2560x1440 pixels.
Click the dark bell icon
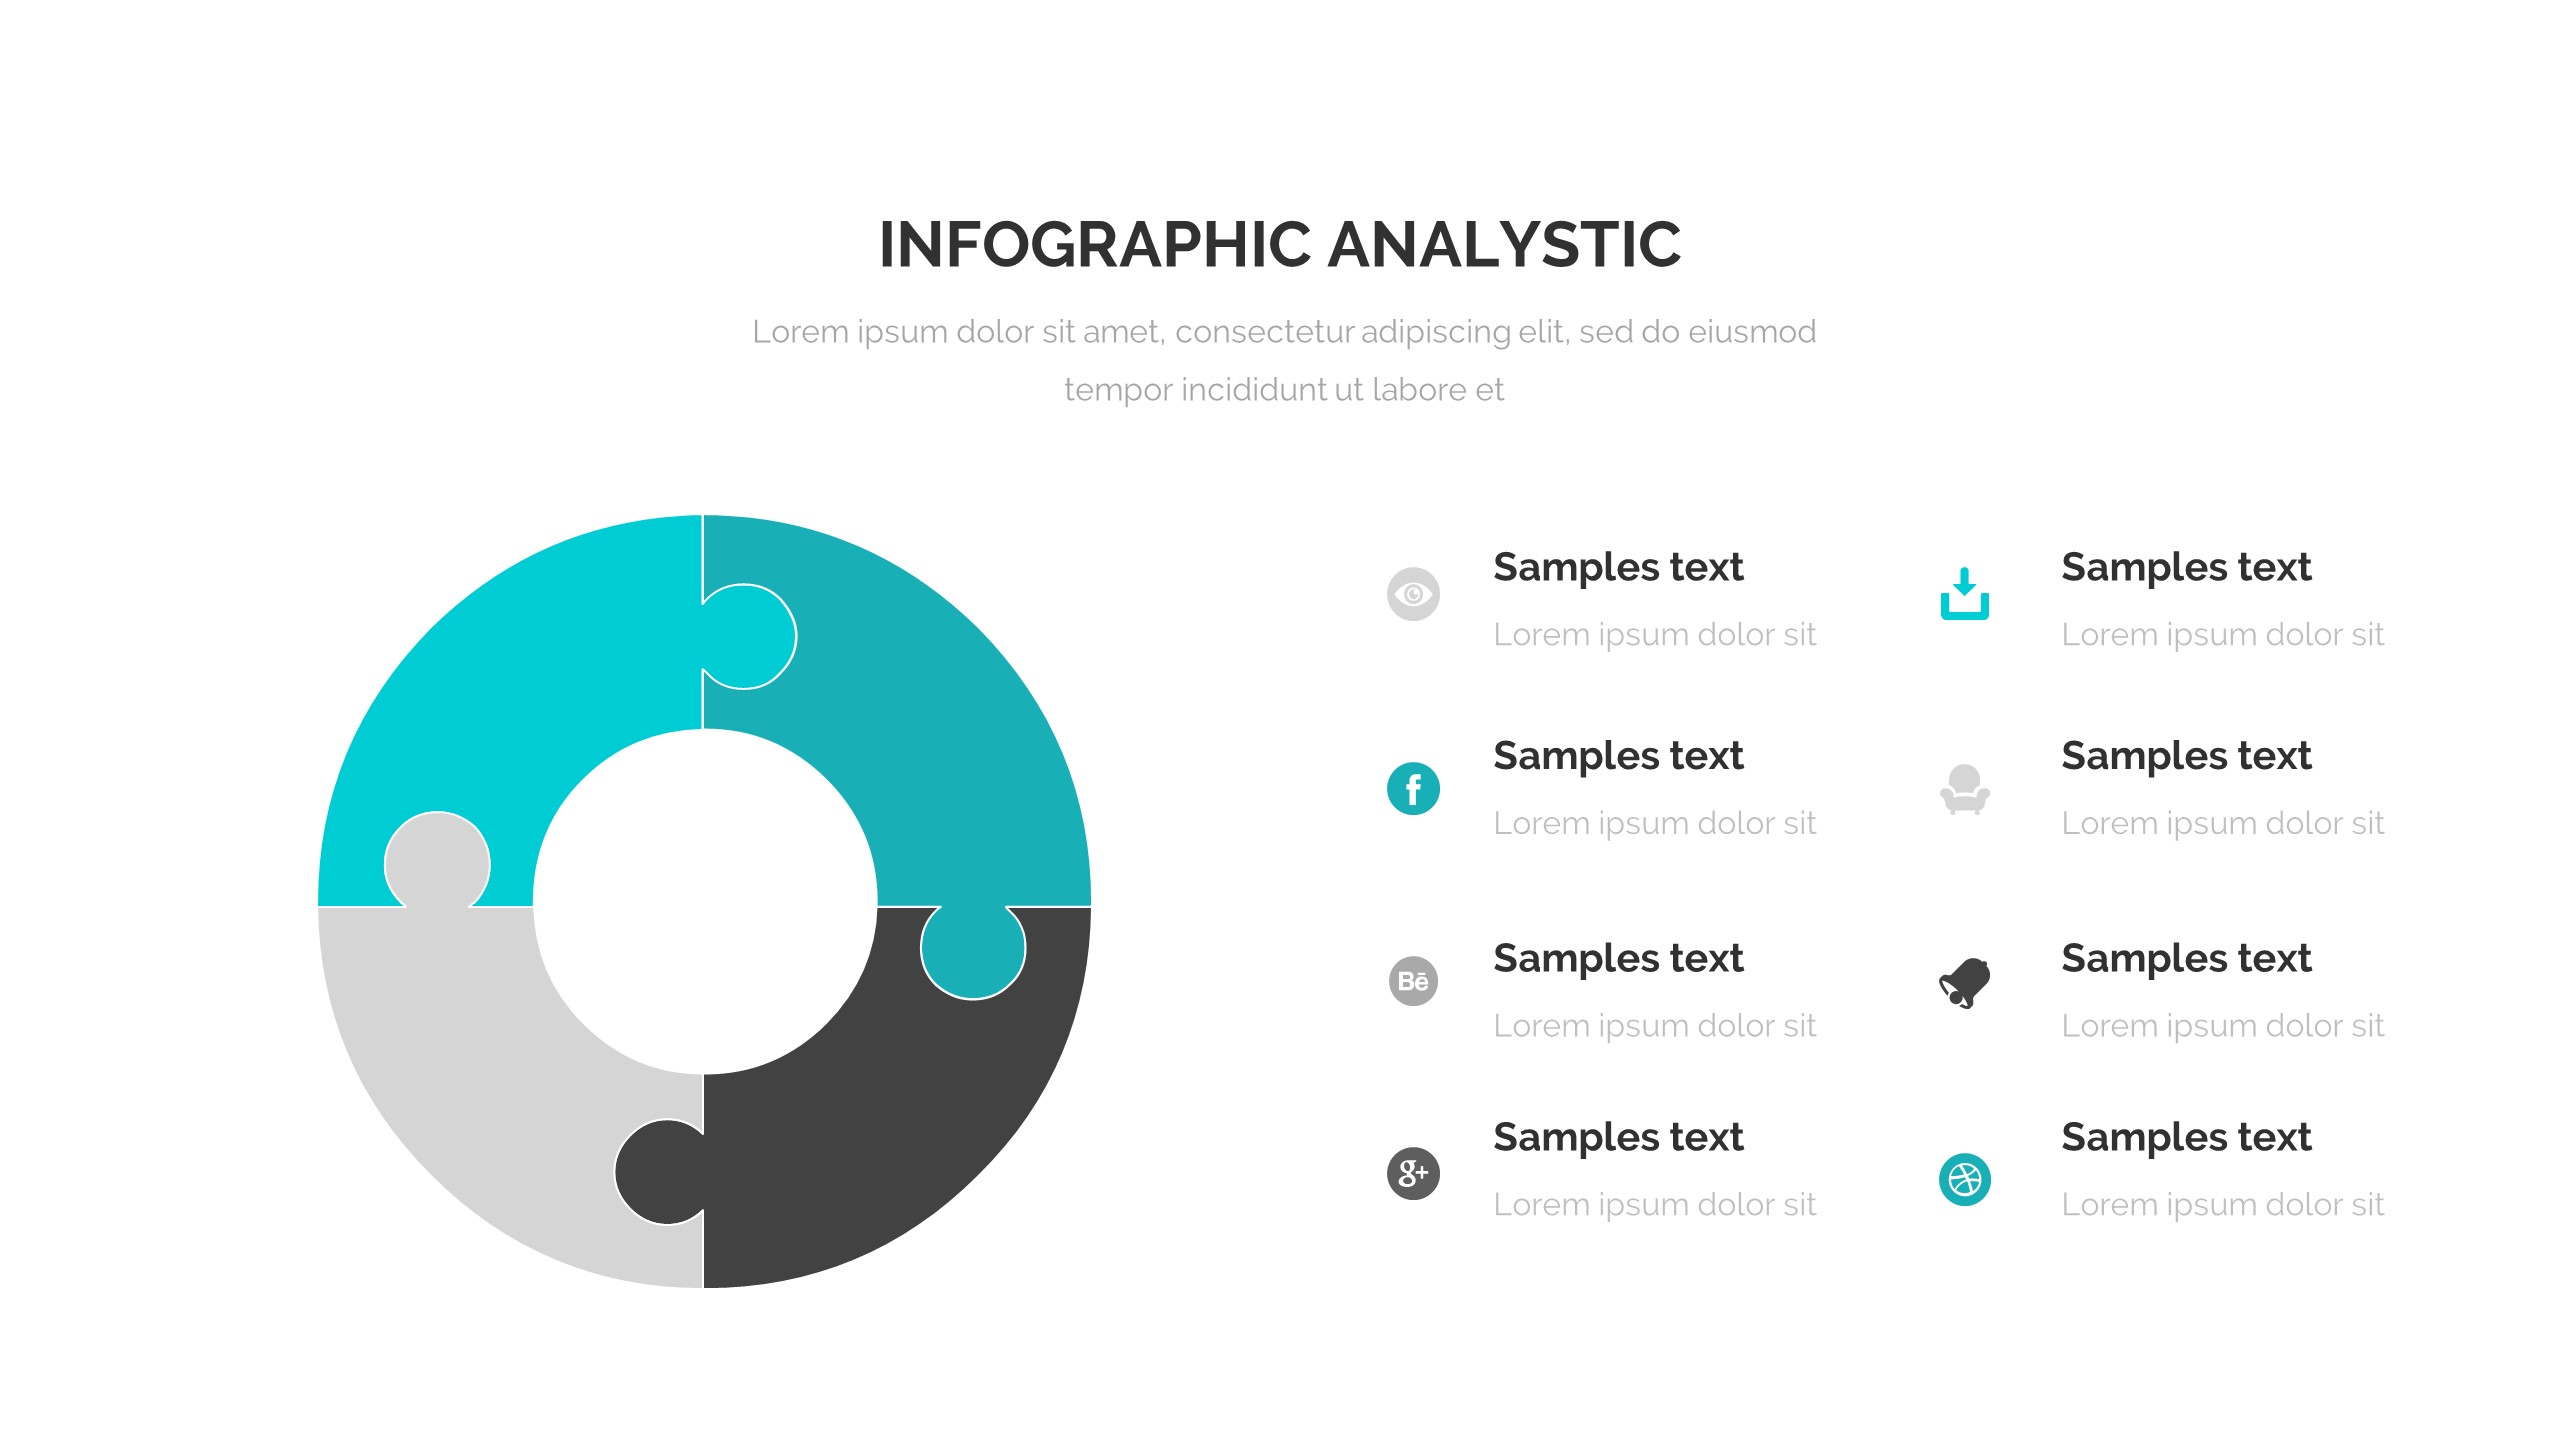point(1964,983)
